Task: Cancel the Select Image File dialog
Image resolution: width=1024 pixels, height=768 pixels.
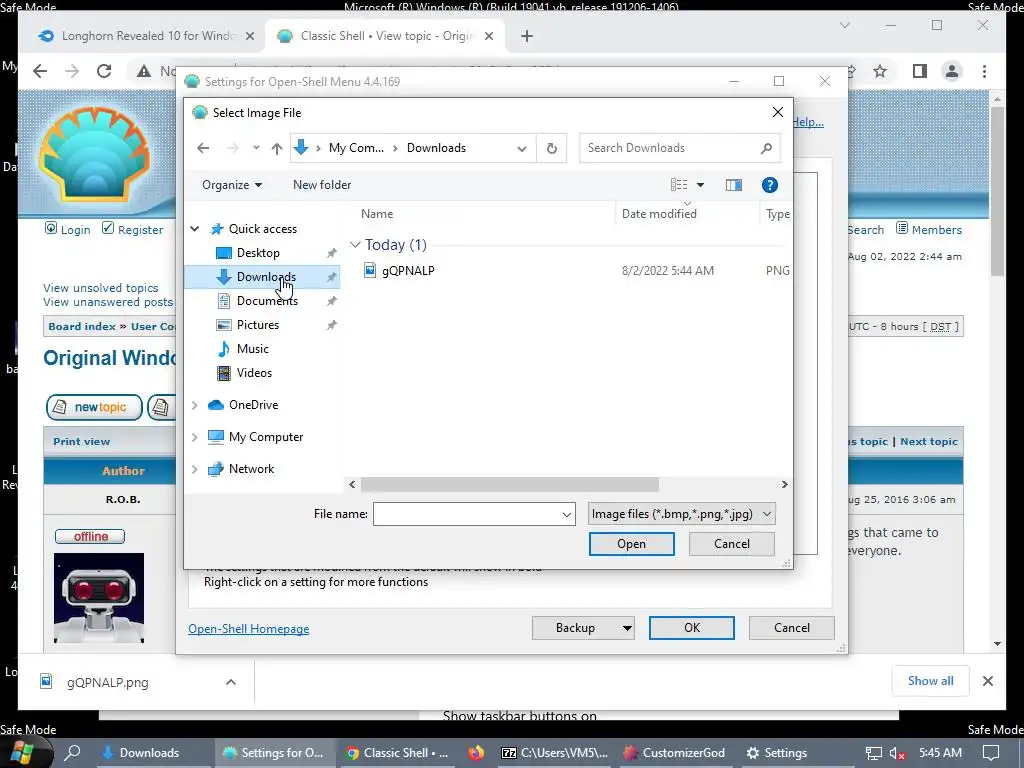Action: tap(731, 544)
